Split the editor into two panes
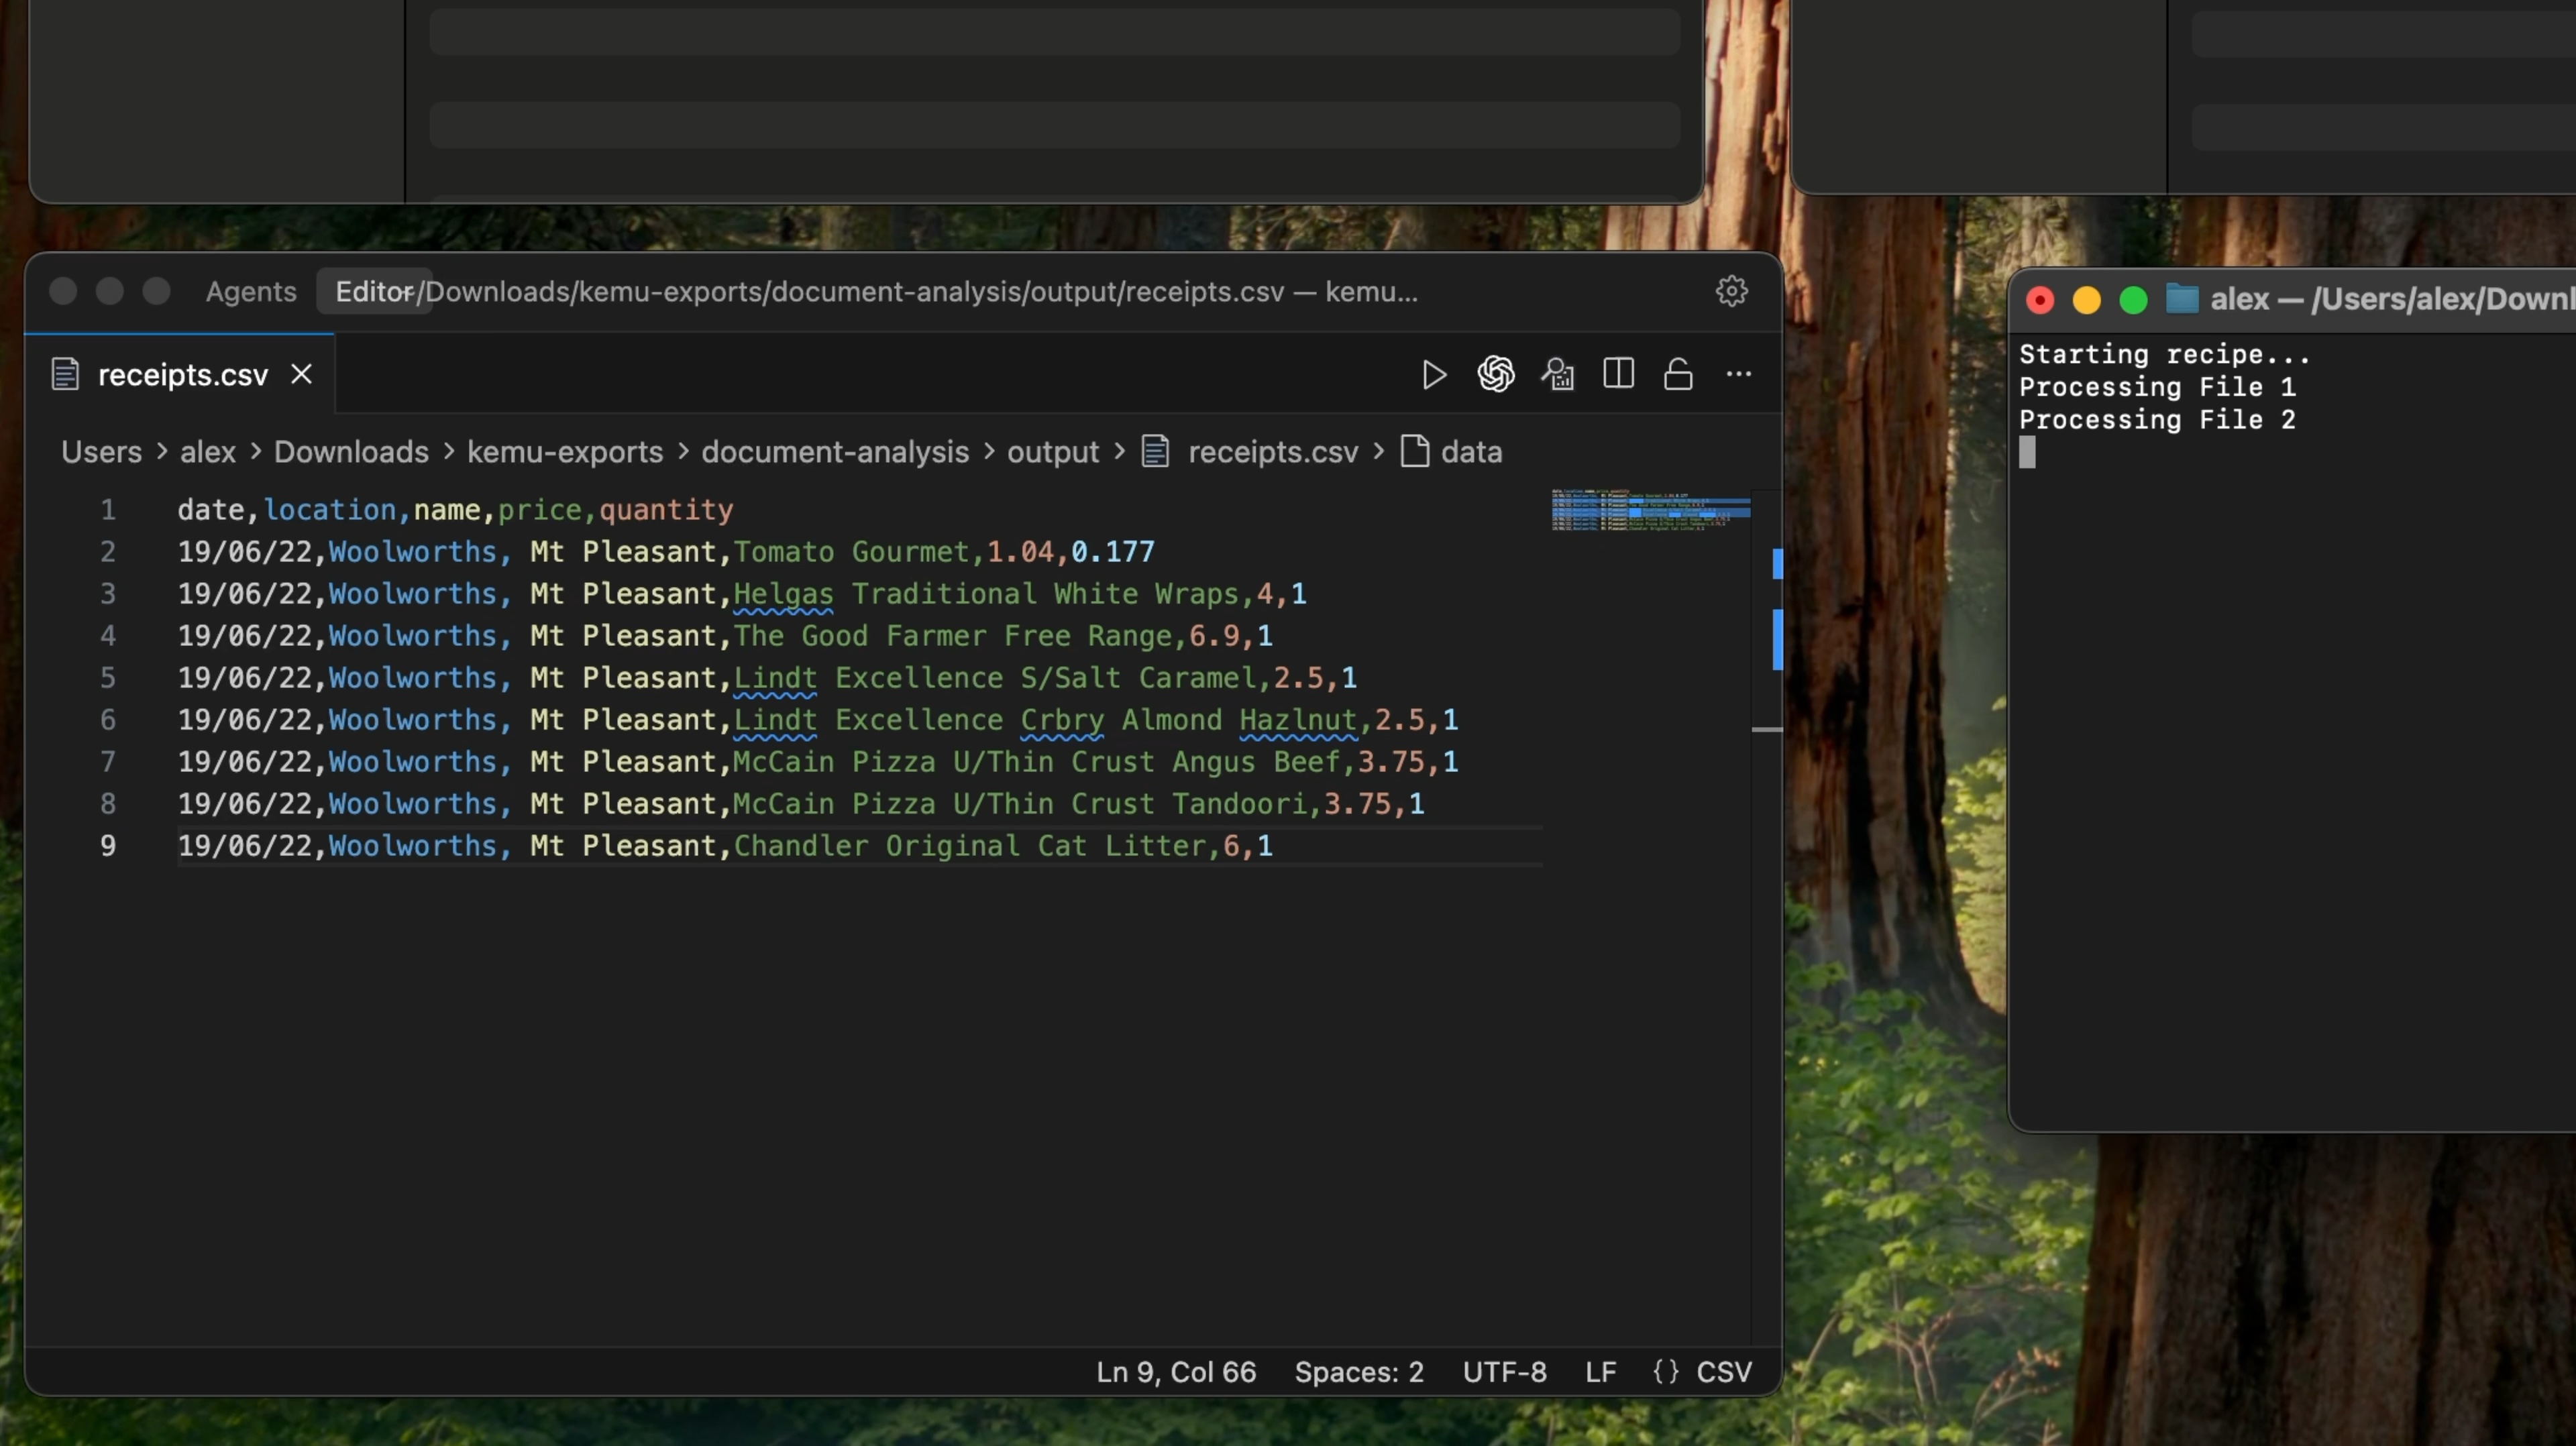This screenshot has height=1446, width=2576. coord(1618,375)
